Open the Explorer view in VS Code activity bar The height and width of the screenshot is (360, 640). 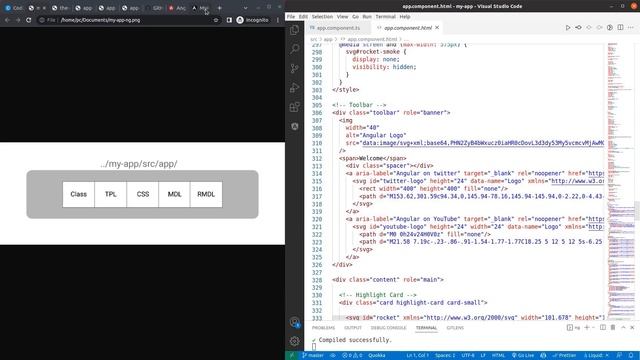294,30
